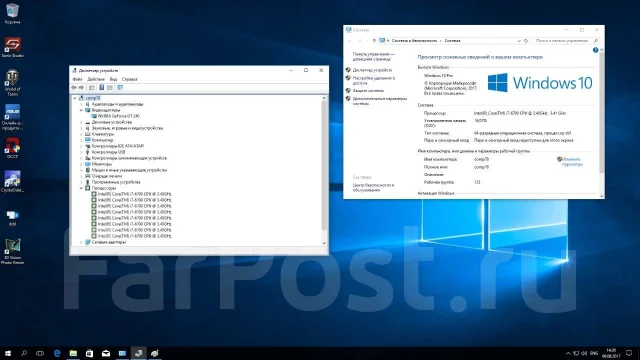Image resolution: width=640 pixels, height=360 pixels.
Task: Open the Mail icon on the taskbar
Action: pos(106,353)
